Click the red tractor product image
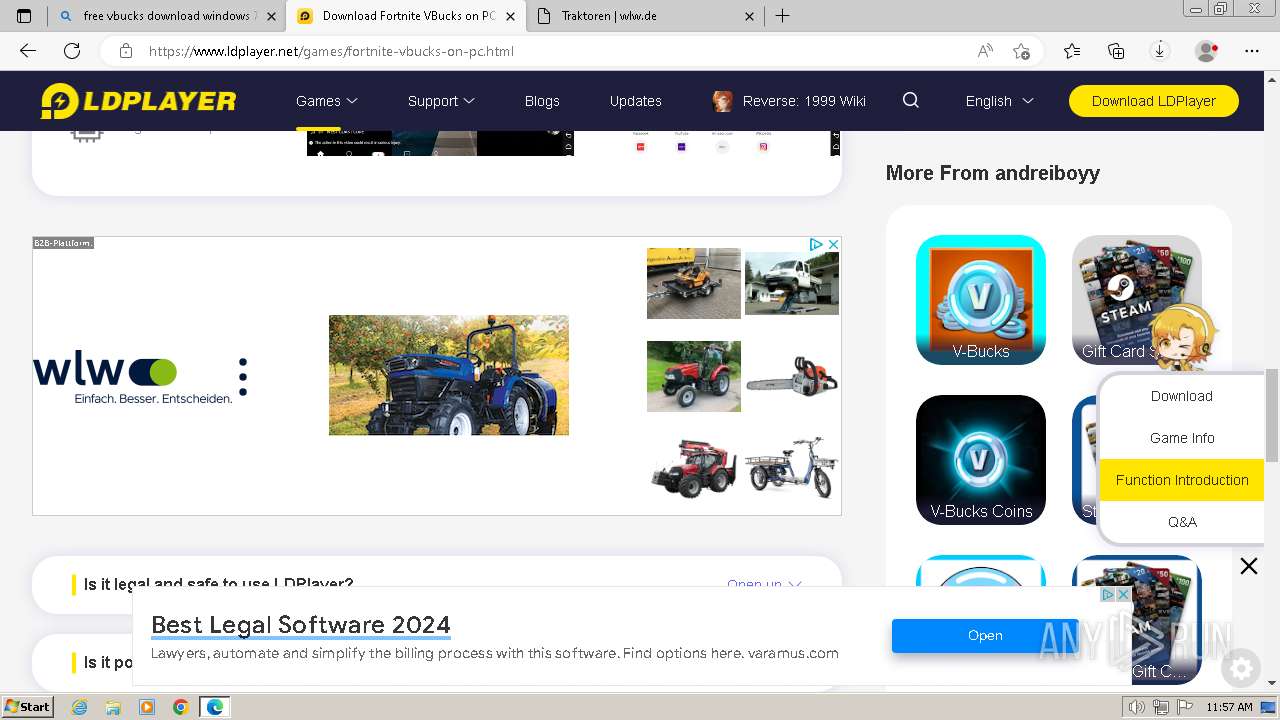Image resolution: width=1280 pixels, height=720 pixels. [x=694, y=376]
